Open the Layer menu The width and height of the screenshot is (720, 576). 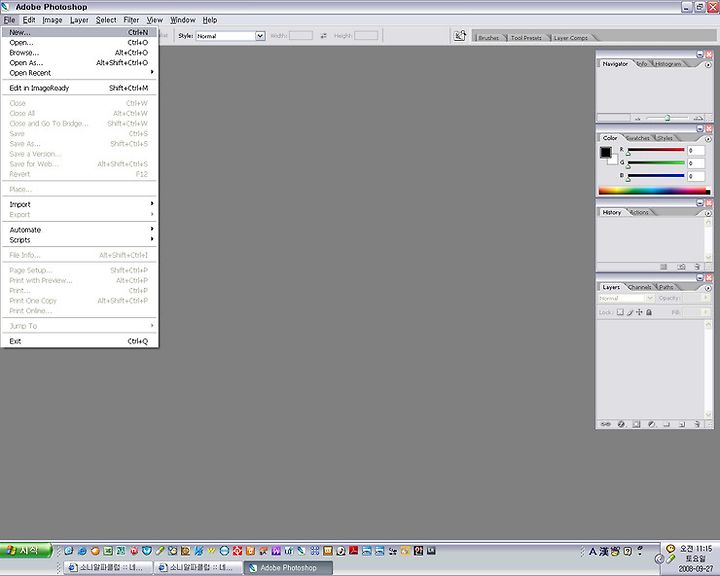79,20
